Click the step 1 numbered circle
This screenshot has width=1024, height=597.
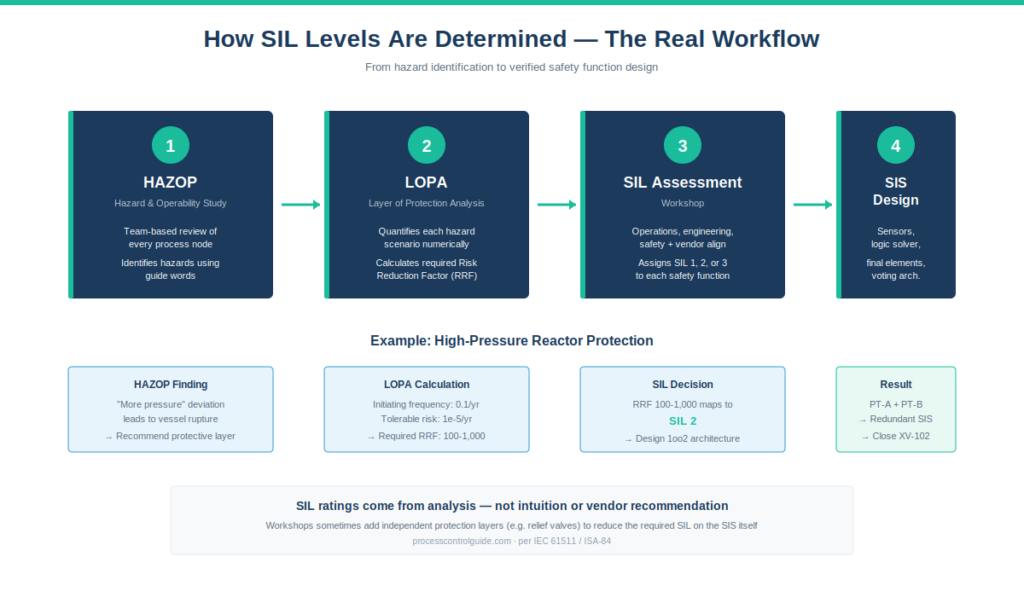[170, 145]
